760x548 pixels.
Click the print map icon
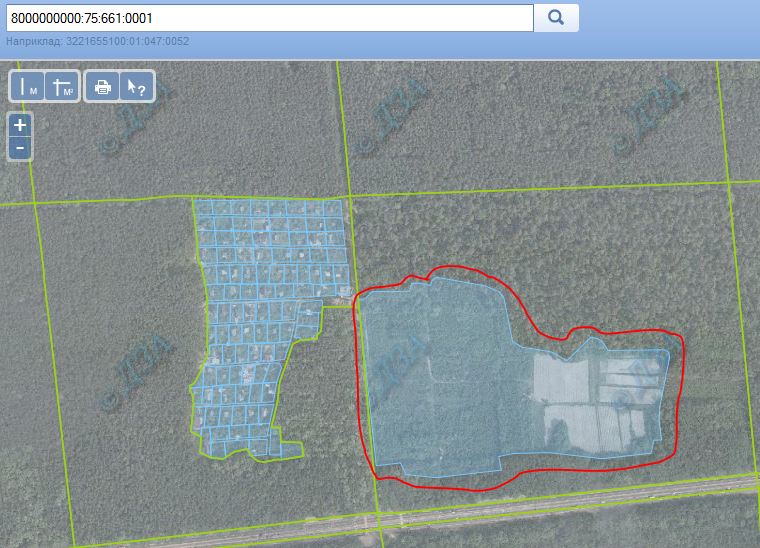(x=102, y=87)
